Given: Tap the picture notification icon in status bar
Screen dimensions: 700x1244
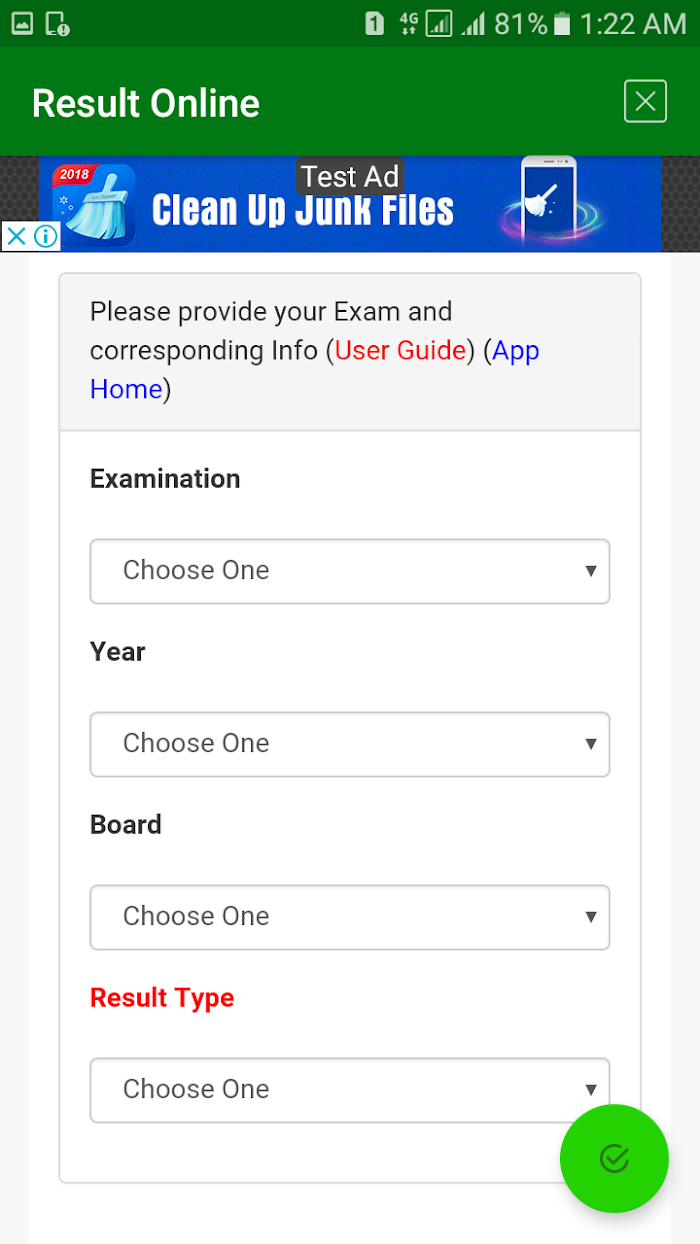Looking at the screenshot, I should (x=22, y=24).
